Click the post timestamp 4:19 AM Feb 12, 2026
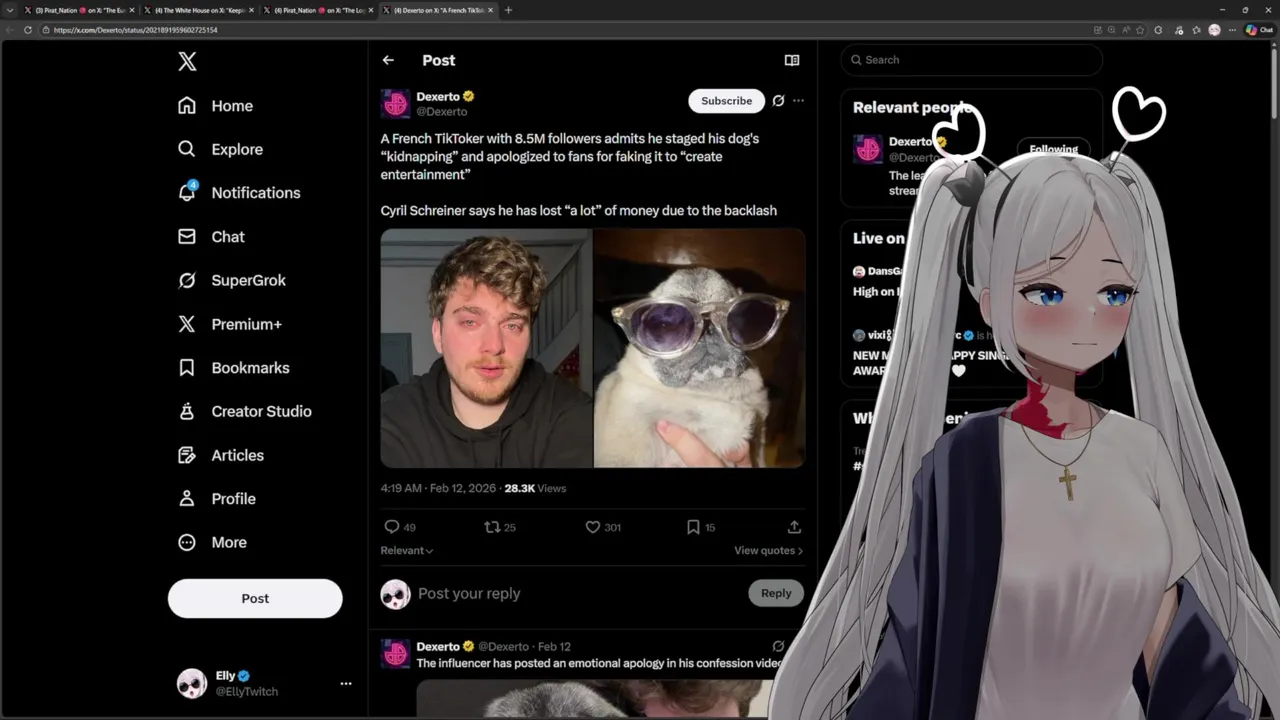 (x=438, y=488)
